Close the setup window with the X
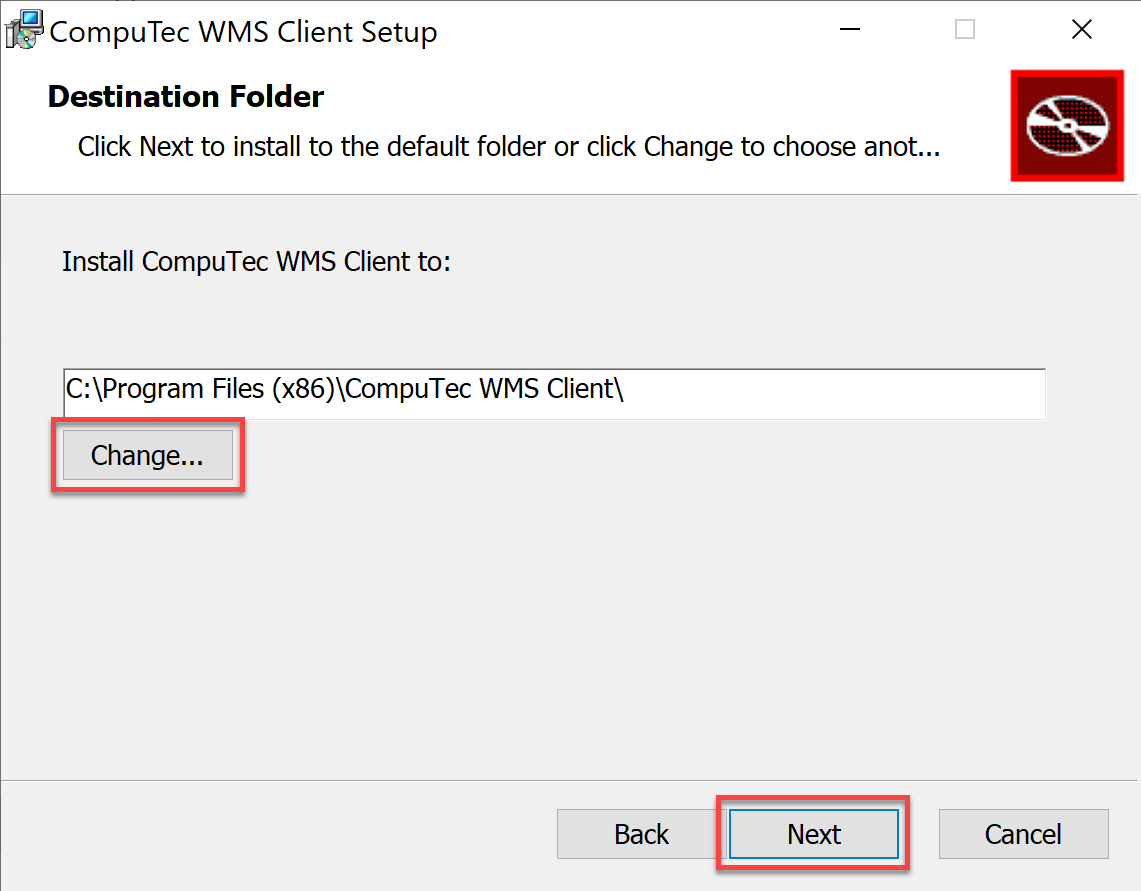The height and width of the screenshot is (891, 1141). point(1081,30)
